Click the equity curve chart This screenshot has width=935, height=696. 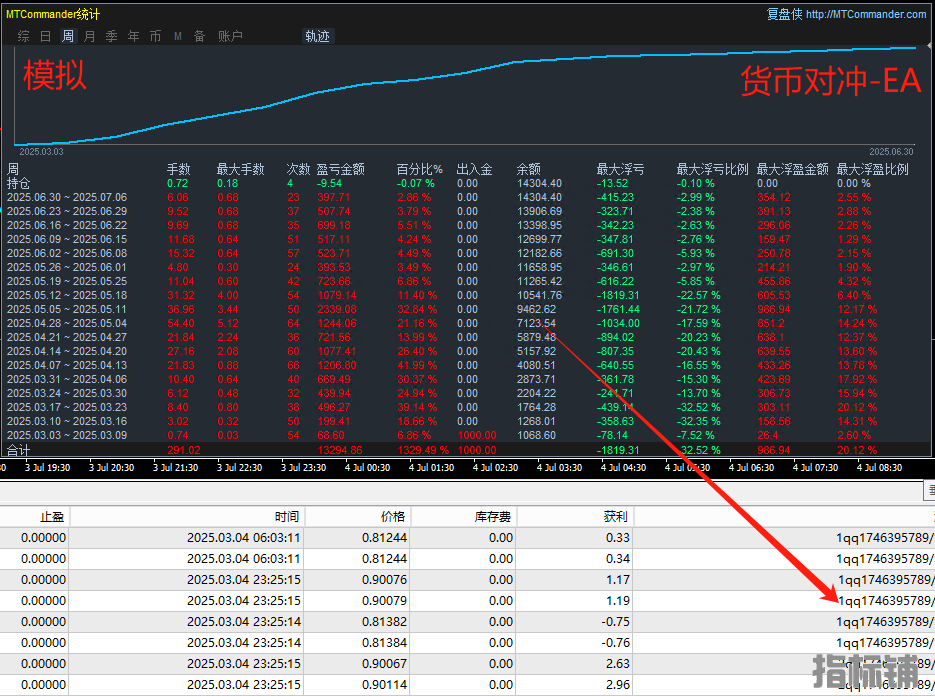465,95
